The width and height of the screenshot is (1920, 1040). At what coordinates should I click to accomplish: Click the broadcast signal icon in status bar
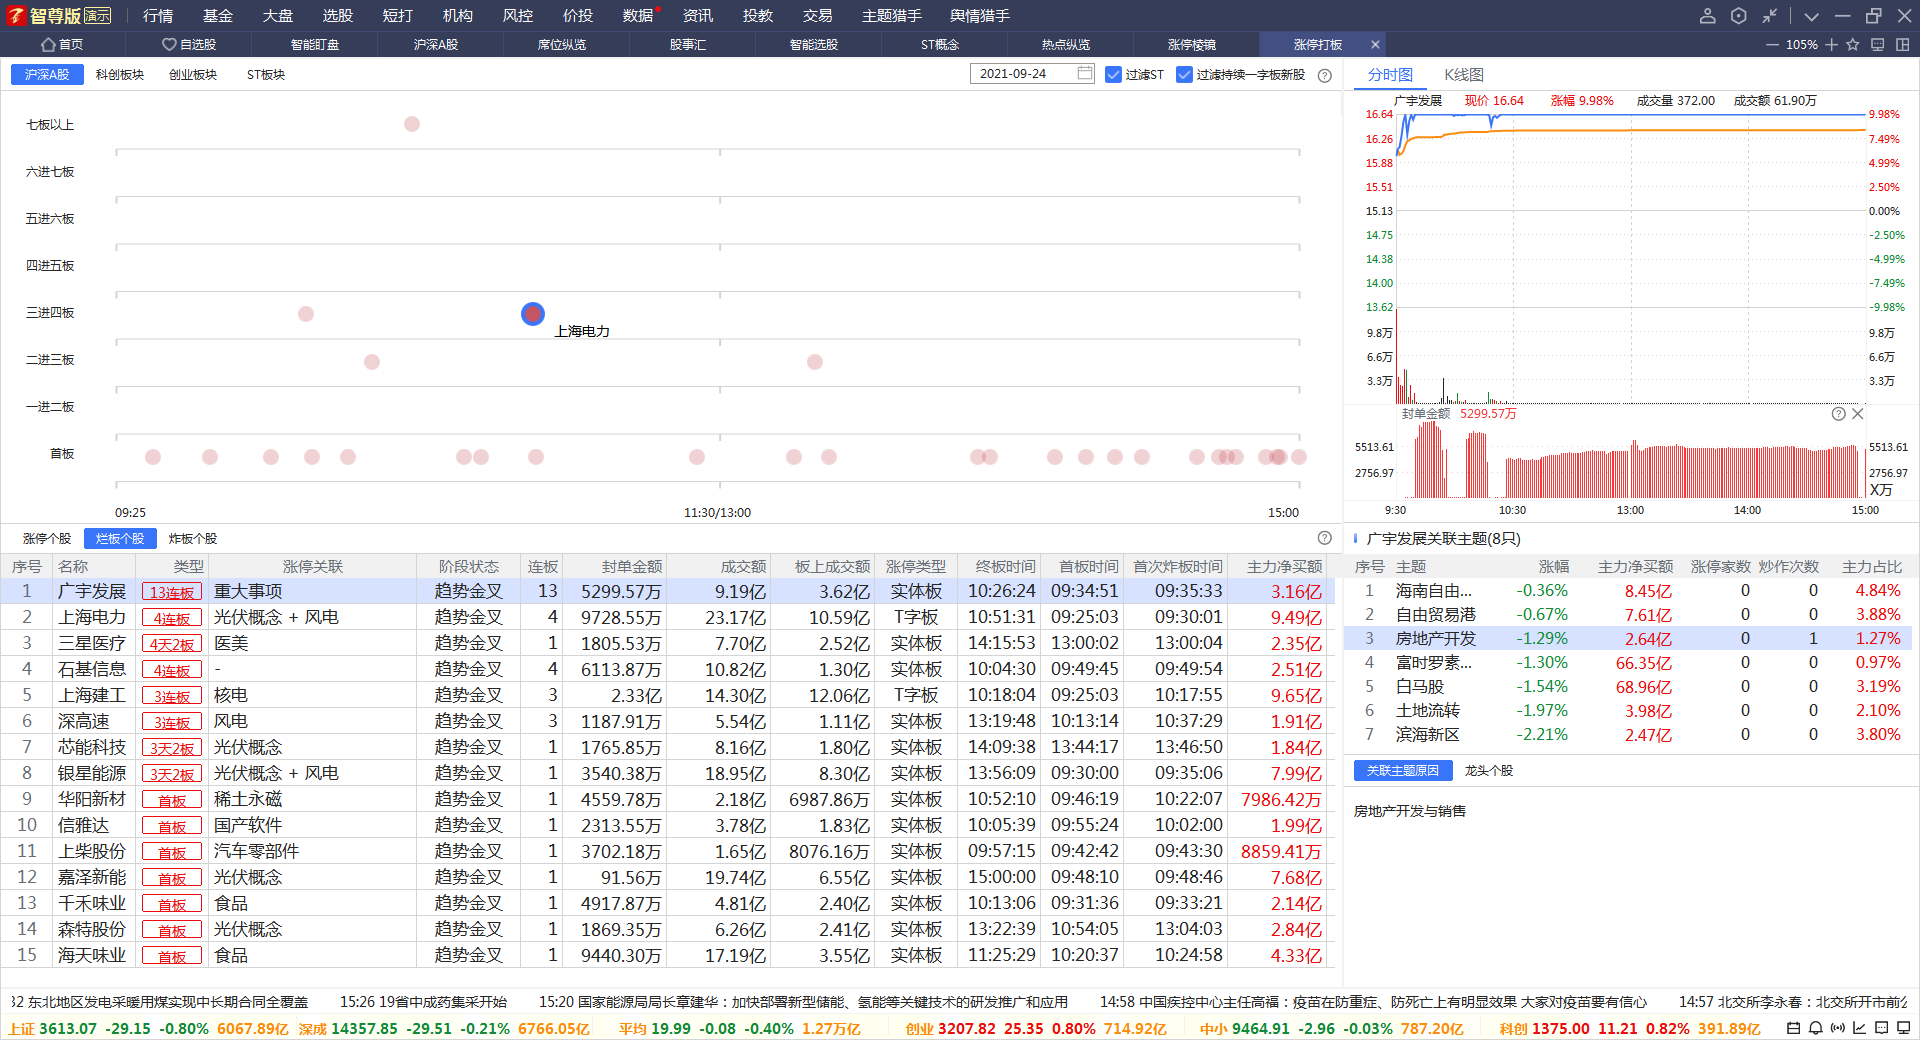1837,1028
